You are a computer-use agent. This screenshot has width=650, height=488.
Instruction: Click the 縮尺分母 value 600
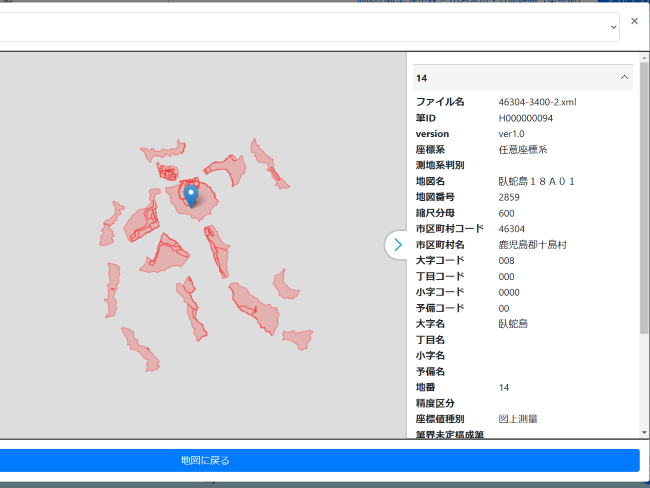[x=506, y=213]
